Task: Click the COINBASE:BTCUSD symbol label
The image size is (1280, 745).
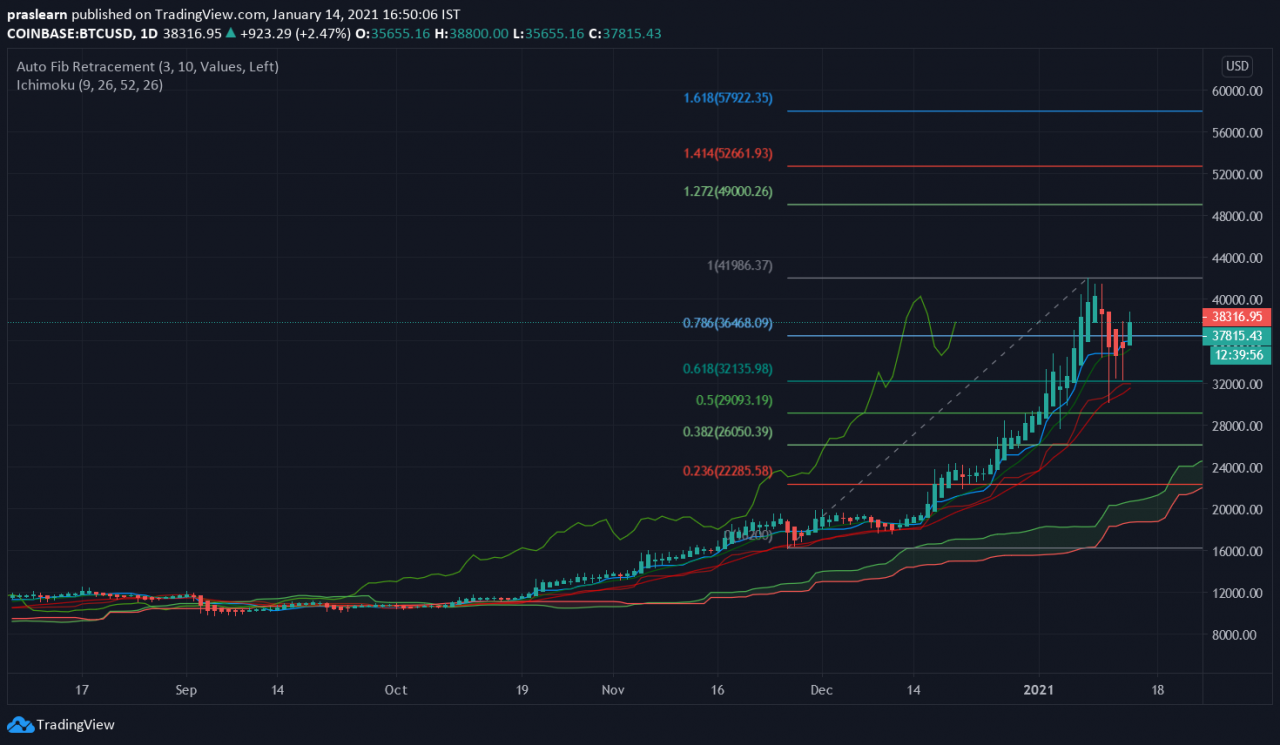Action: [70, 33]
